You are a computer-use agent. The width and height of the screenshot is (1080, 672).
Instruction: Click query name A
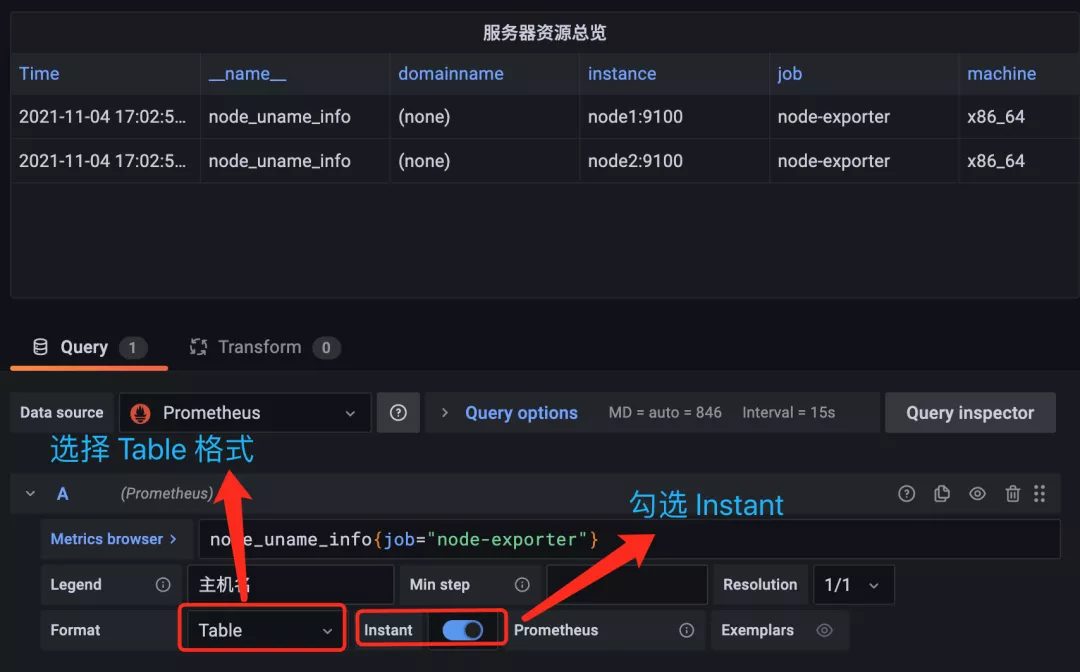coord(63,494)
